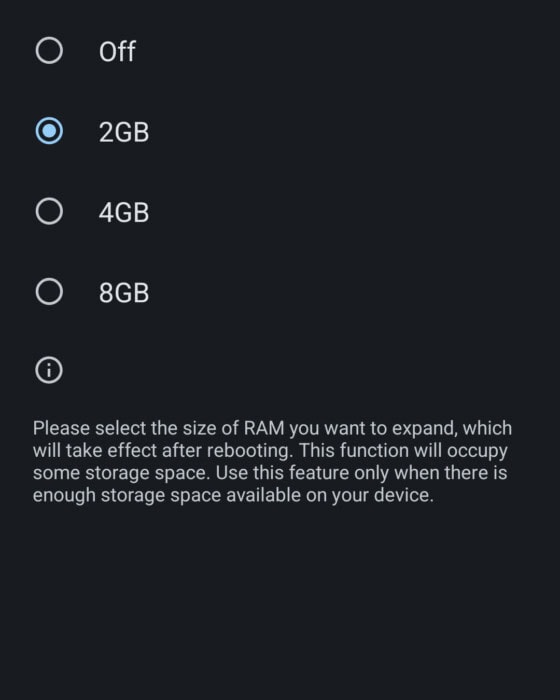Tap the "2GB" text label
The height and width of the screenshot is (700, 560).
124,132
